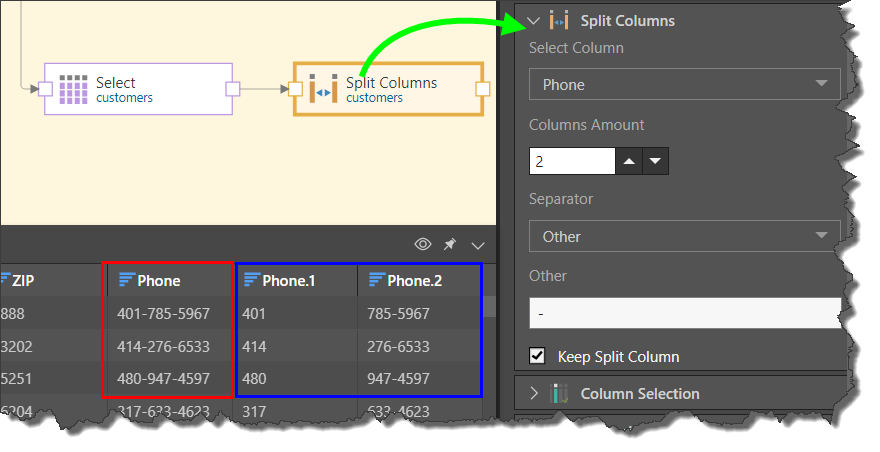The width and height of the screenshot is (880, 452).
Task: Expand the Column Selection section
Action: coord(533,393)
